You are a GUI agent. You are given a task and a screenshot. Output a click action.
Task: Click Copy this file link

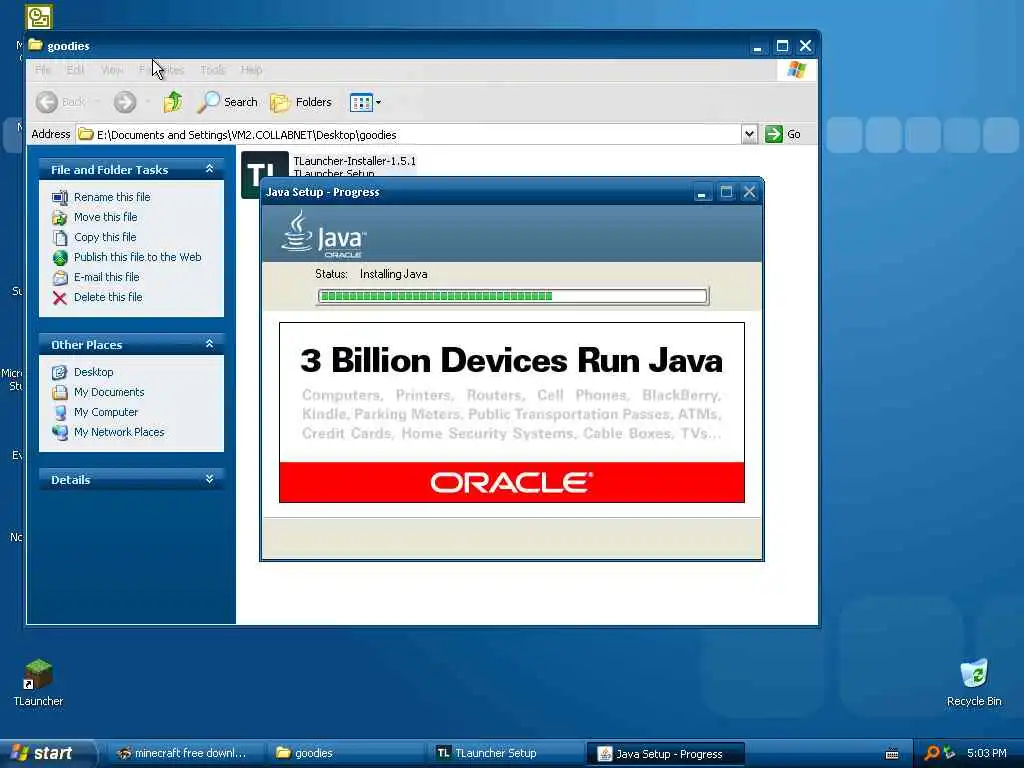pyautogui.click(x=104, y=237)
